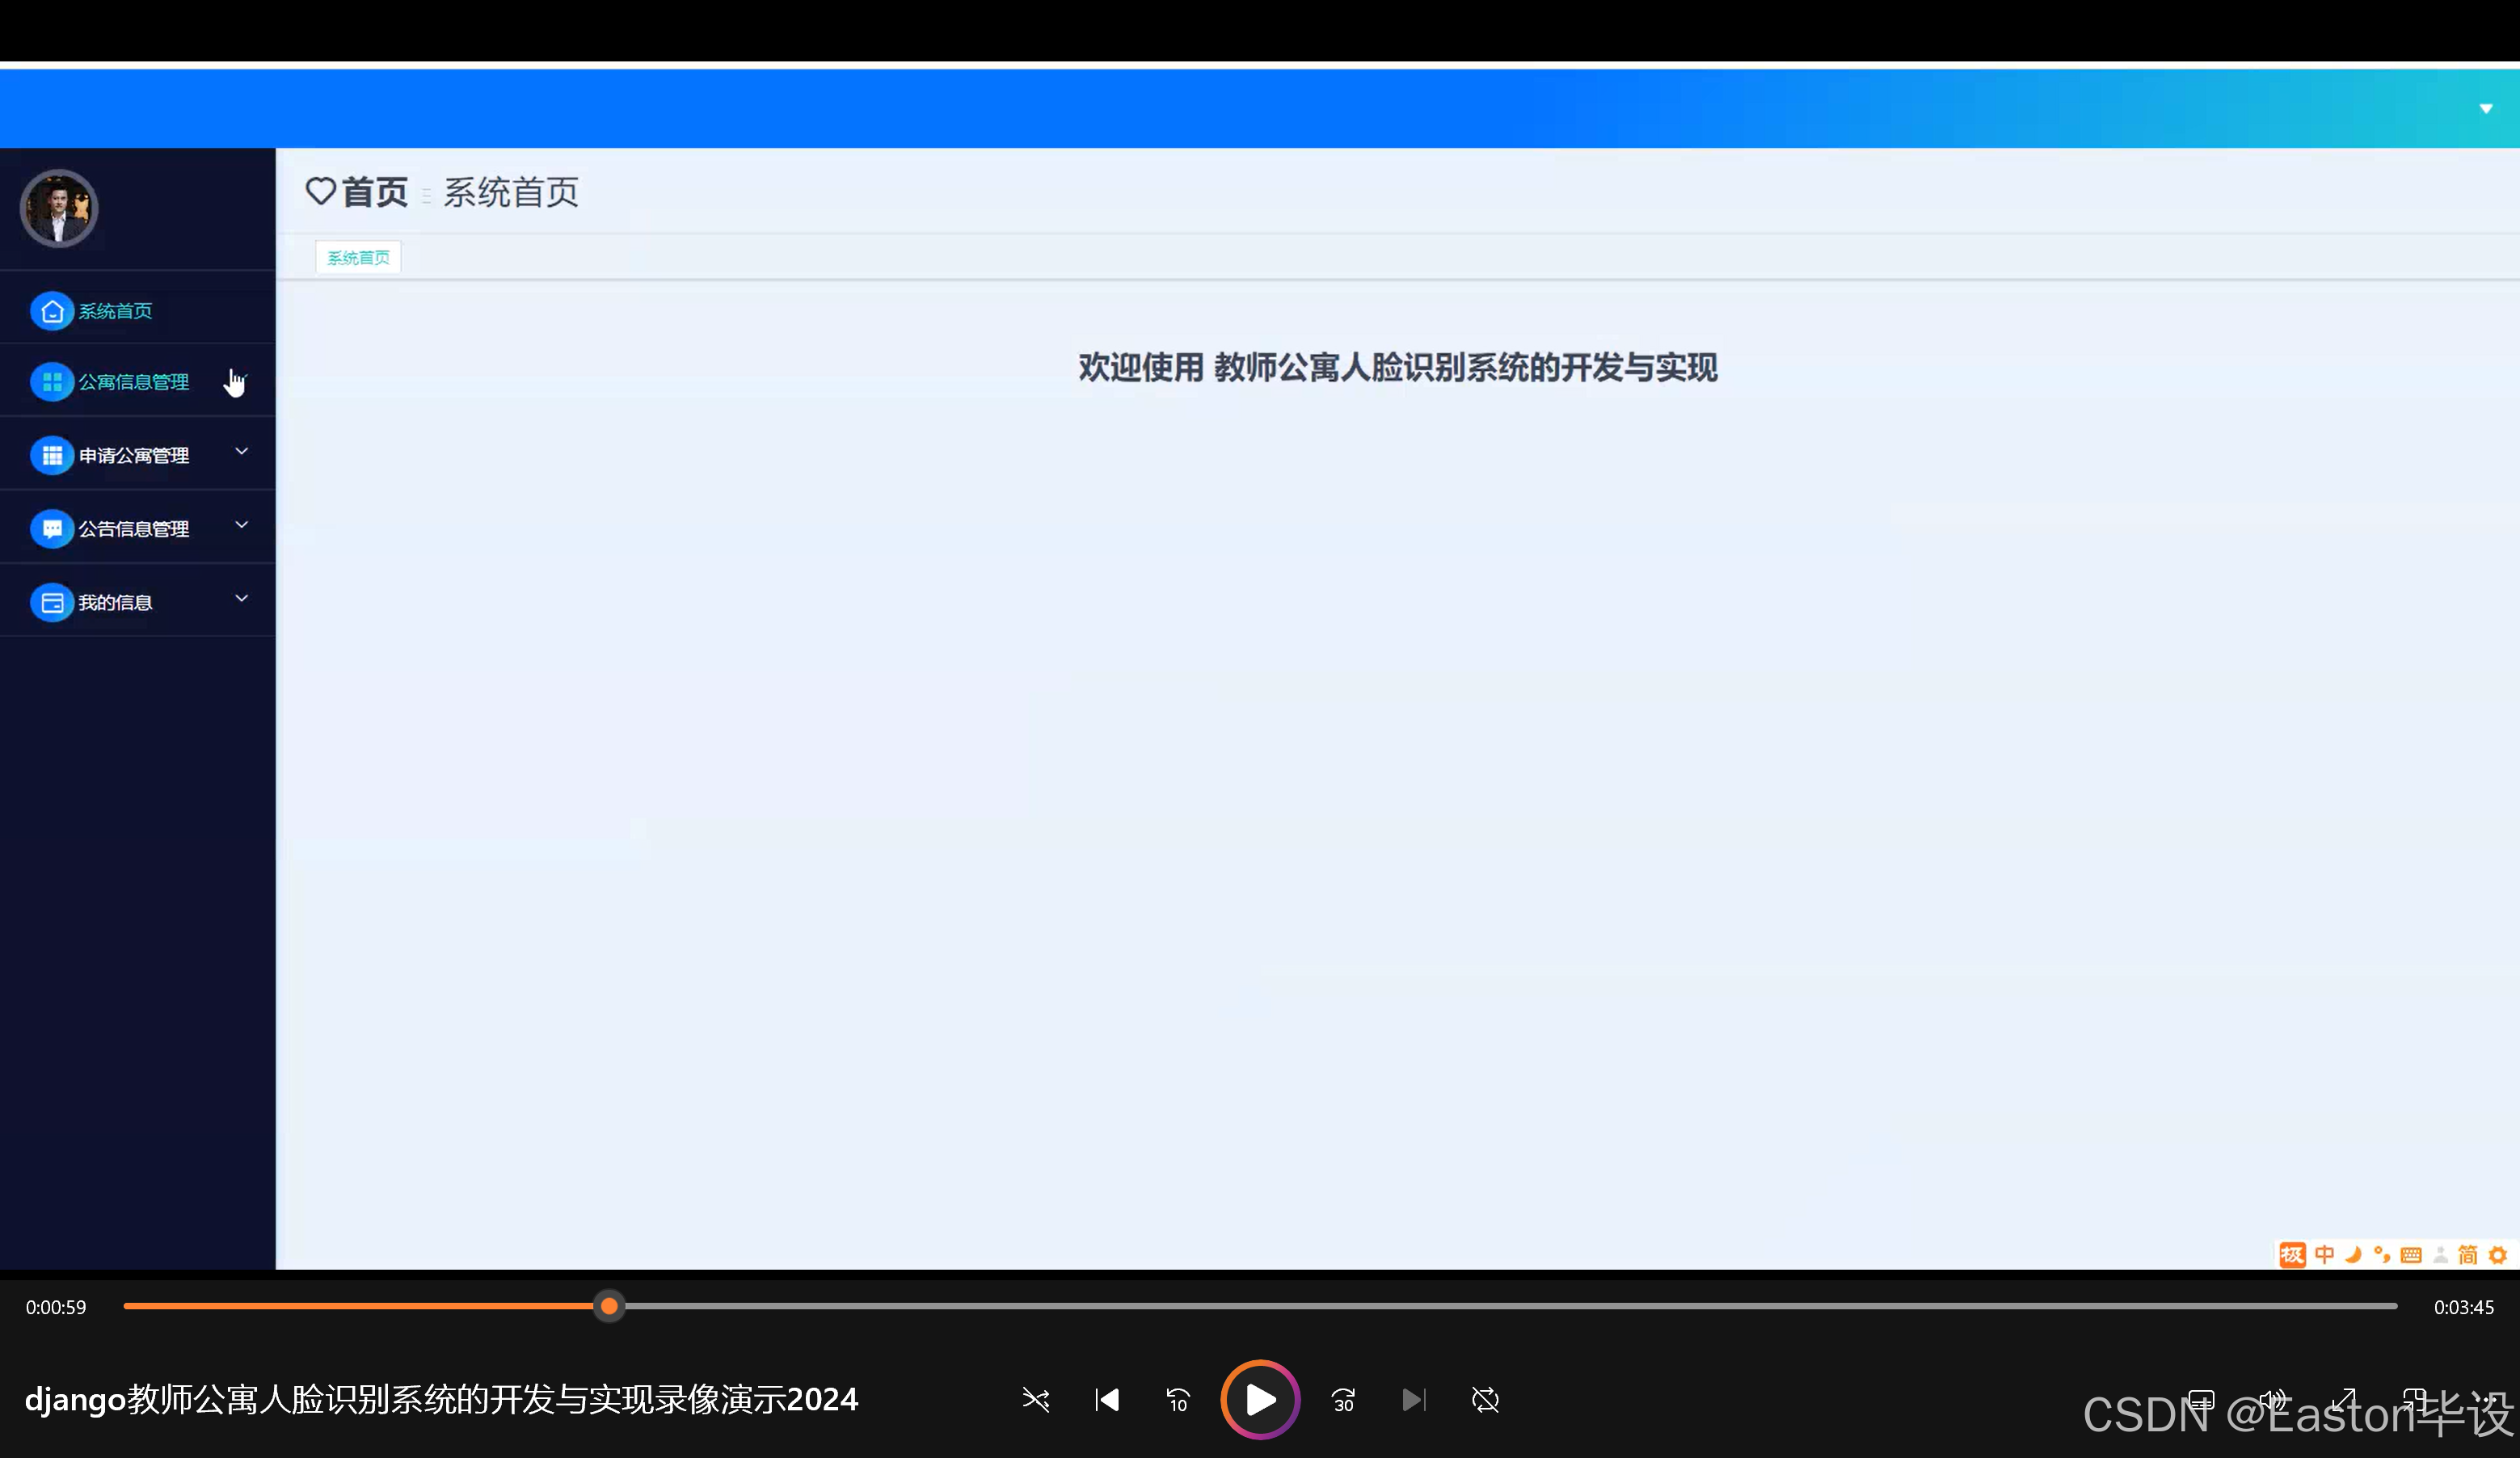This screenshot has width=2520, height=1458.
Task: Click the video title django教师公寓人脸识别系统
Action: click(441, 1399)
